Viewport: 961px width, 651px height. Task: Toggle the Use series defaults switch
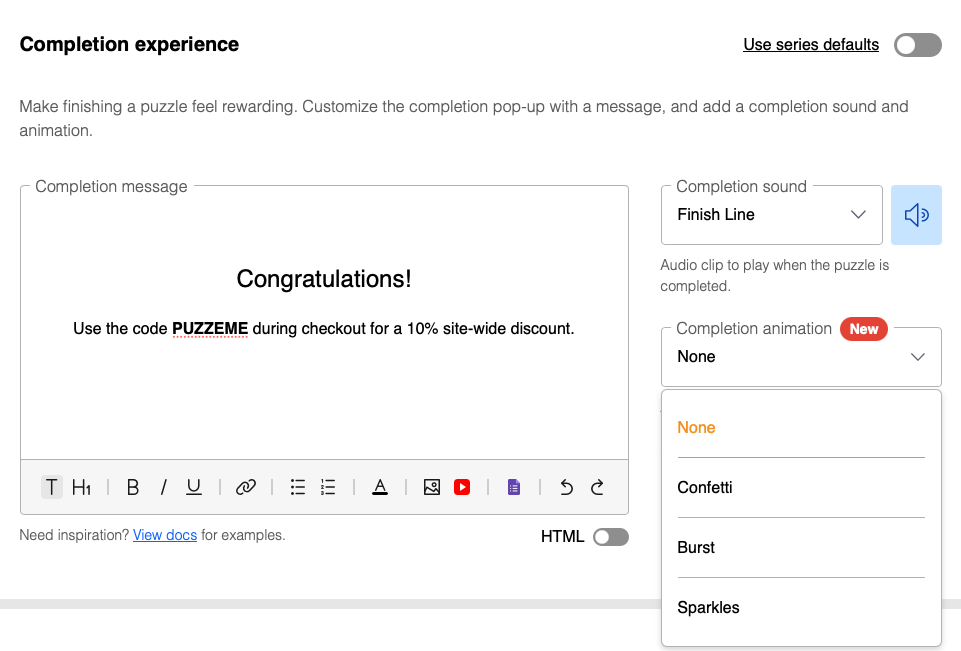click(x=917, y=45)
